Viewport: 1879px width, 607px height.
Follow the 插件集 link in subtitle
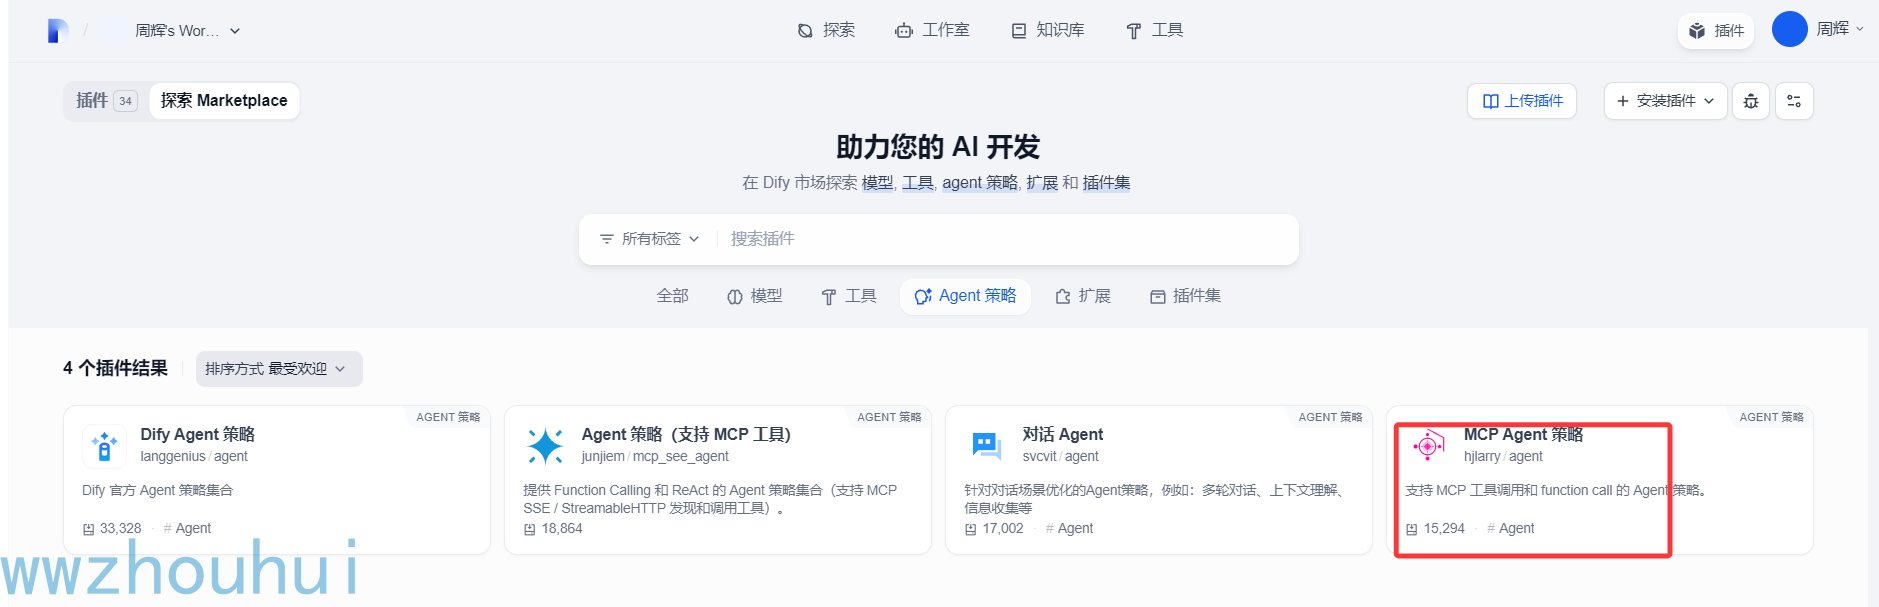pos(1106,183)
